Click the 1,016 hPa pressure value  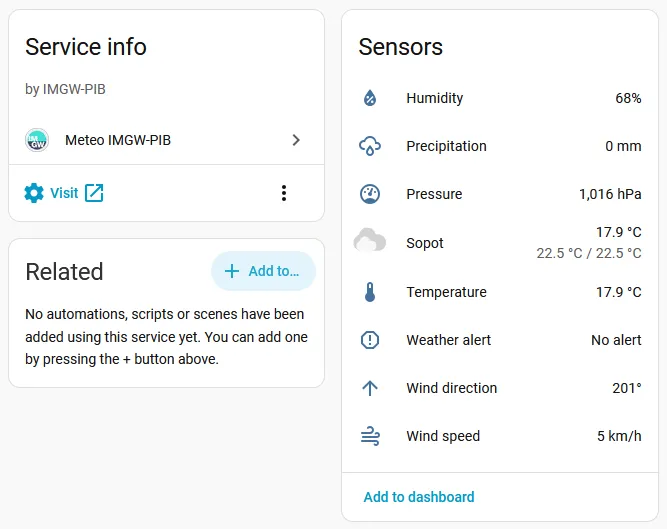tap(610, 194)
